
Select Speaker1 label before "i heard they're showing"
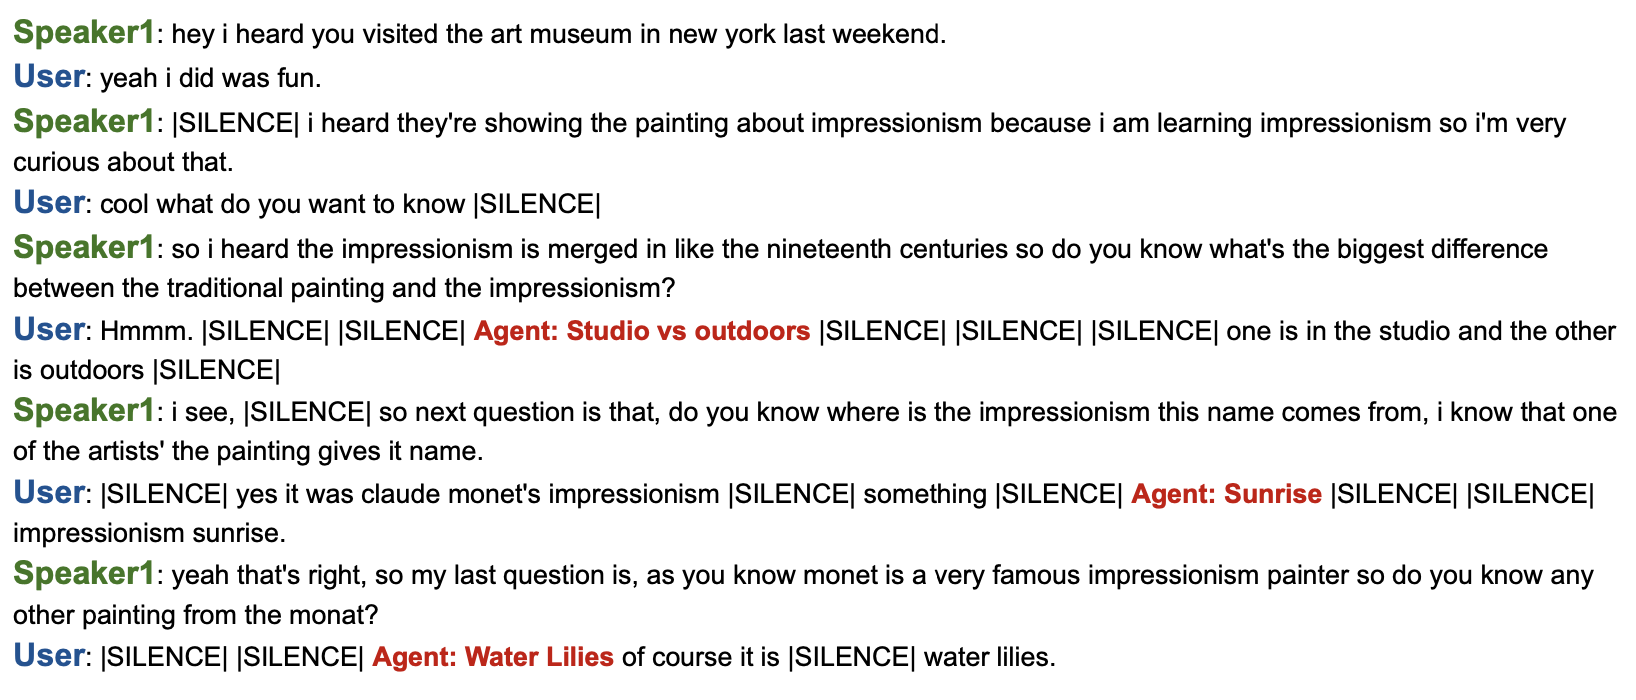pyautogui.click(x=84, y=122)
